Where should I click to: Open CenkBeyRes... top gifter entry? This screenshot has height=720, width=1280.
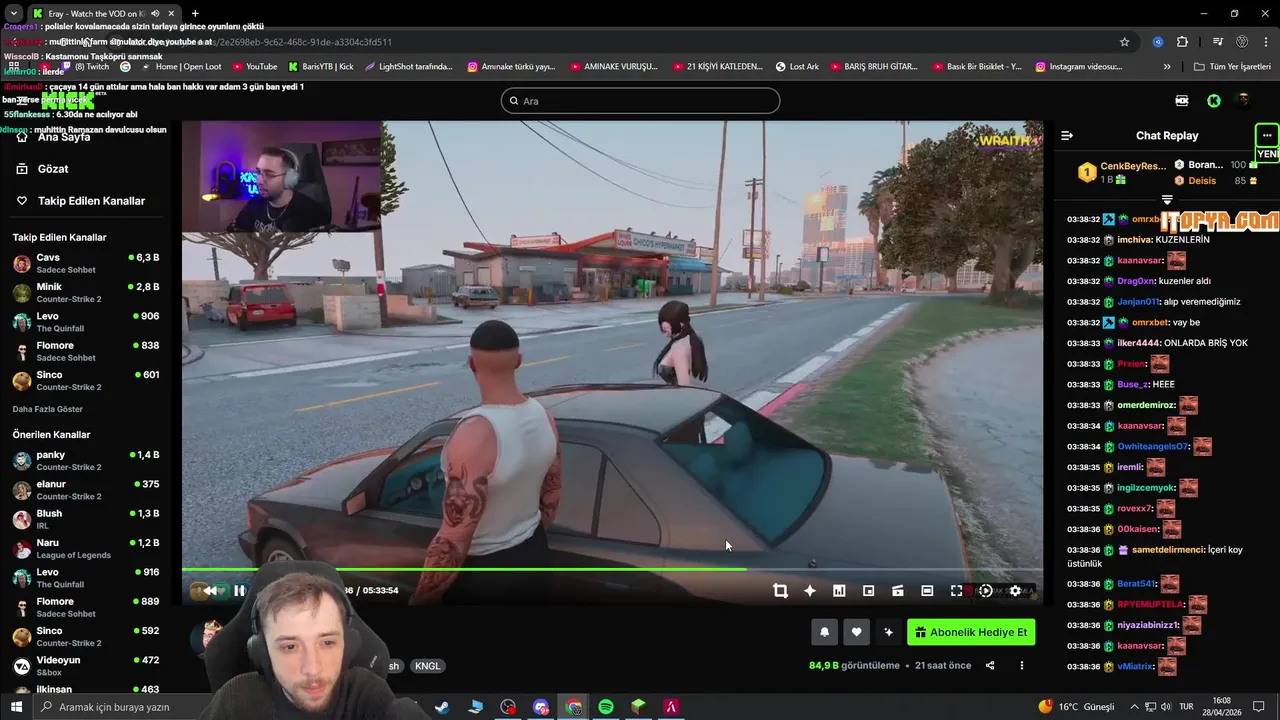pyautogui.click(x=1121, y=172)
